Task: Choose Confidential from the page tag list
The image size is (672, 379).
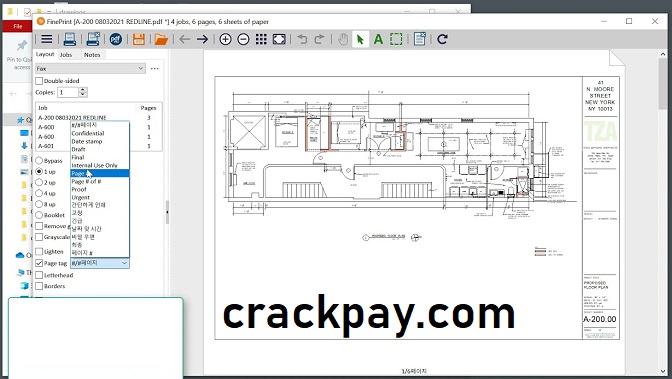Action: (x=88, y=133)
